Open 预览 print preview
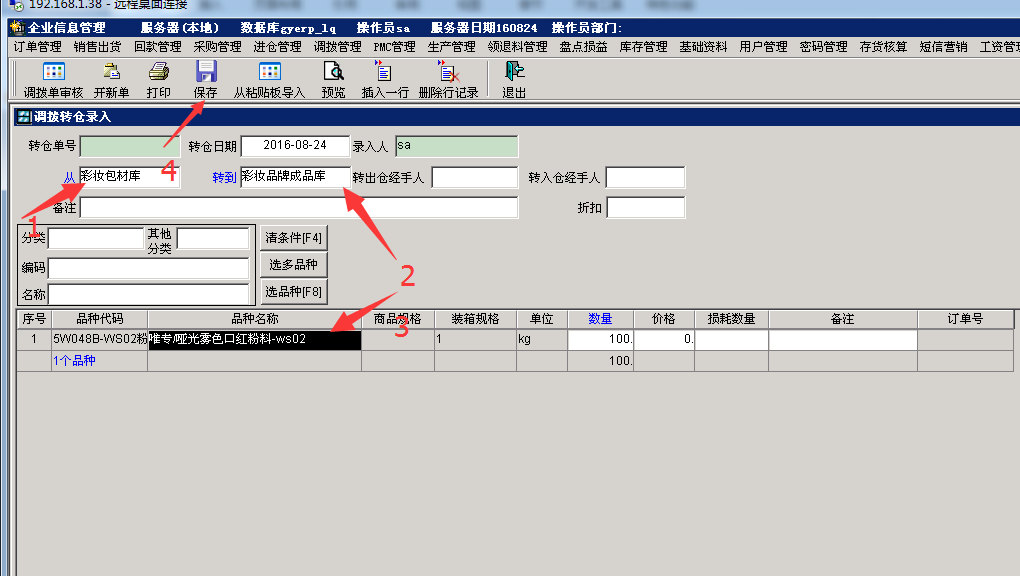Image resolution: width=1020 pixels, height=576 pixels. (x=333, y=72)
